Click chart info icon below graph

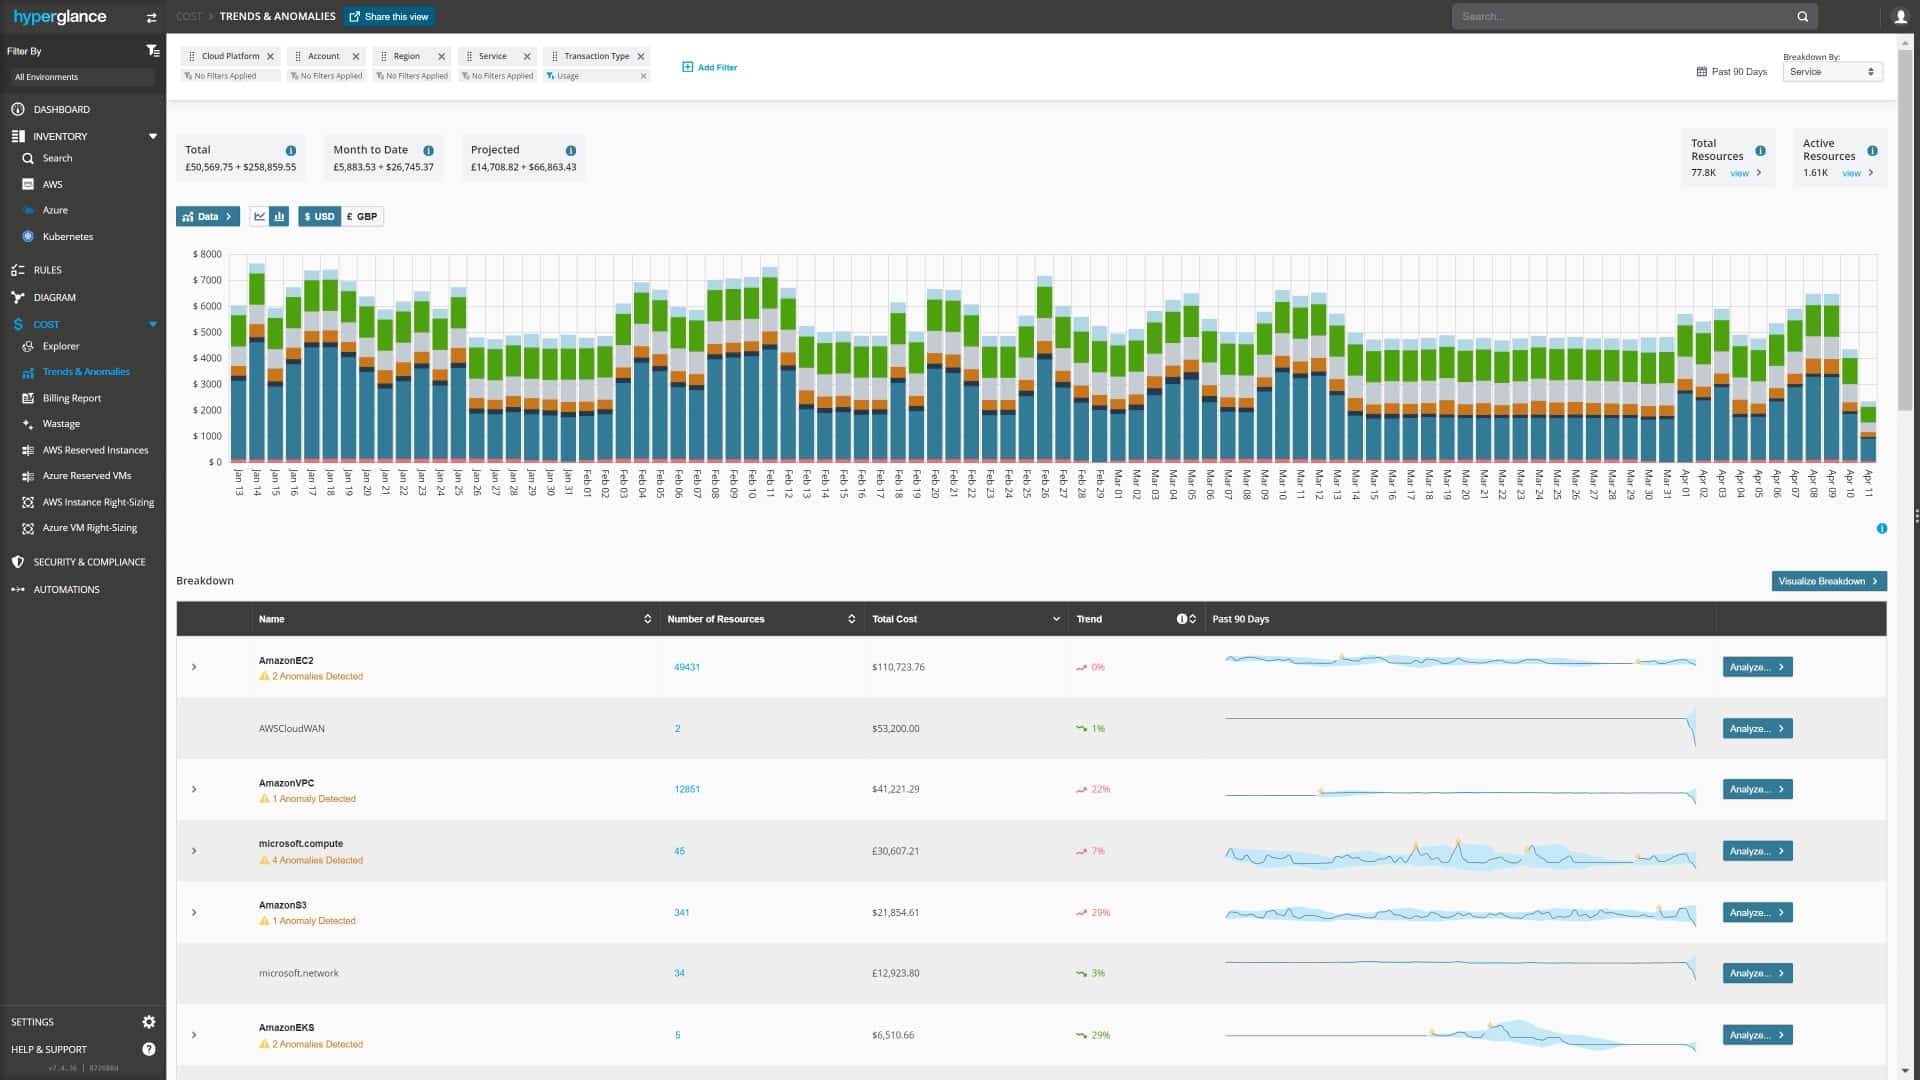(1881, 528)
